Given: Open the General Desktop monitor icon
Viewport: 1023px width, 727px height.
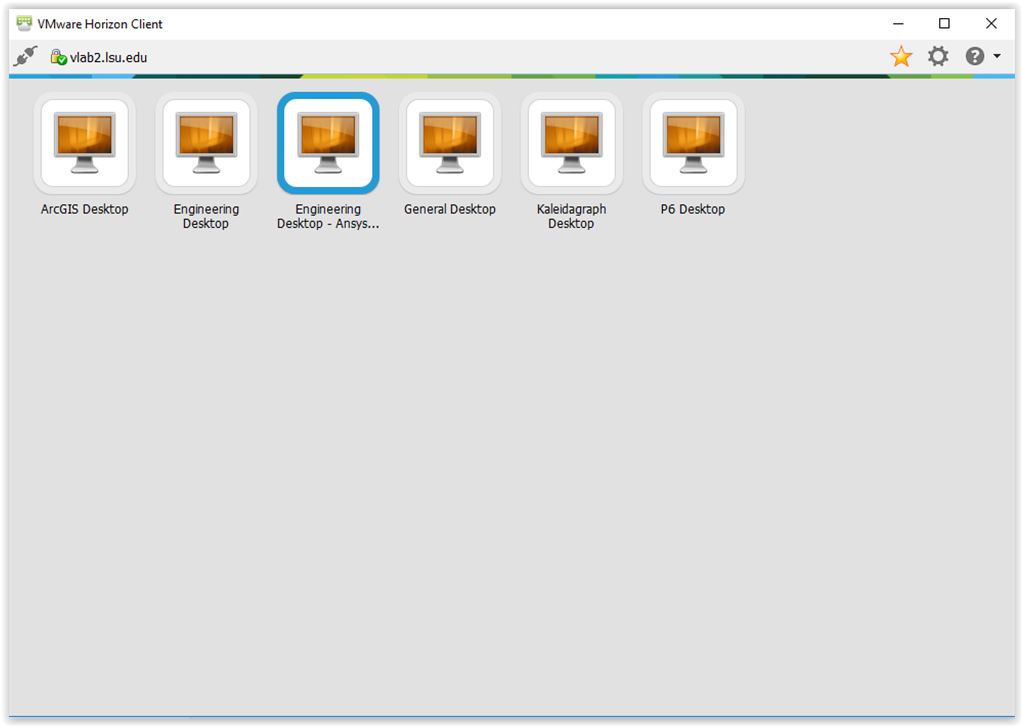Looking at the screenshot, I should pos(450,143).
